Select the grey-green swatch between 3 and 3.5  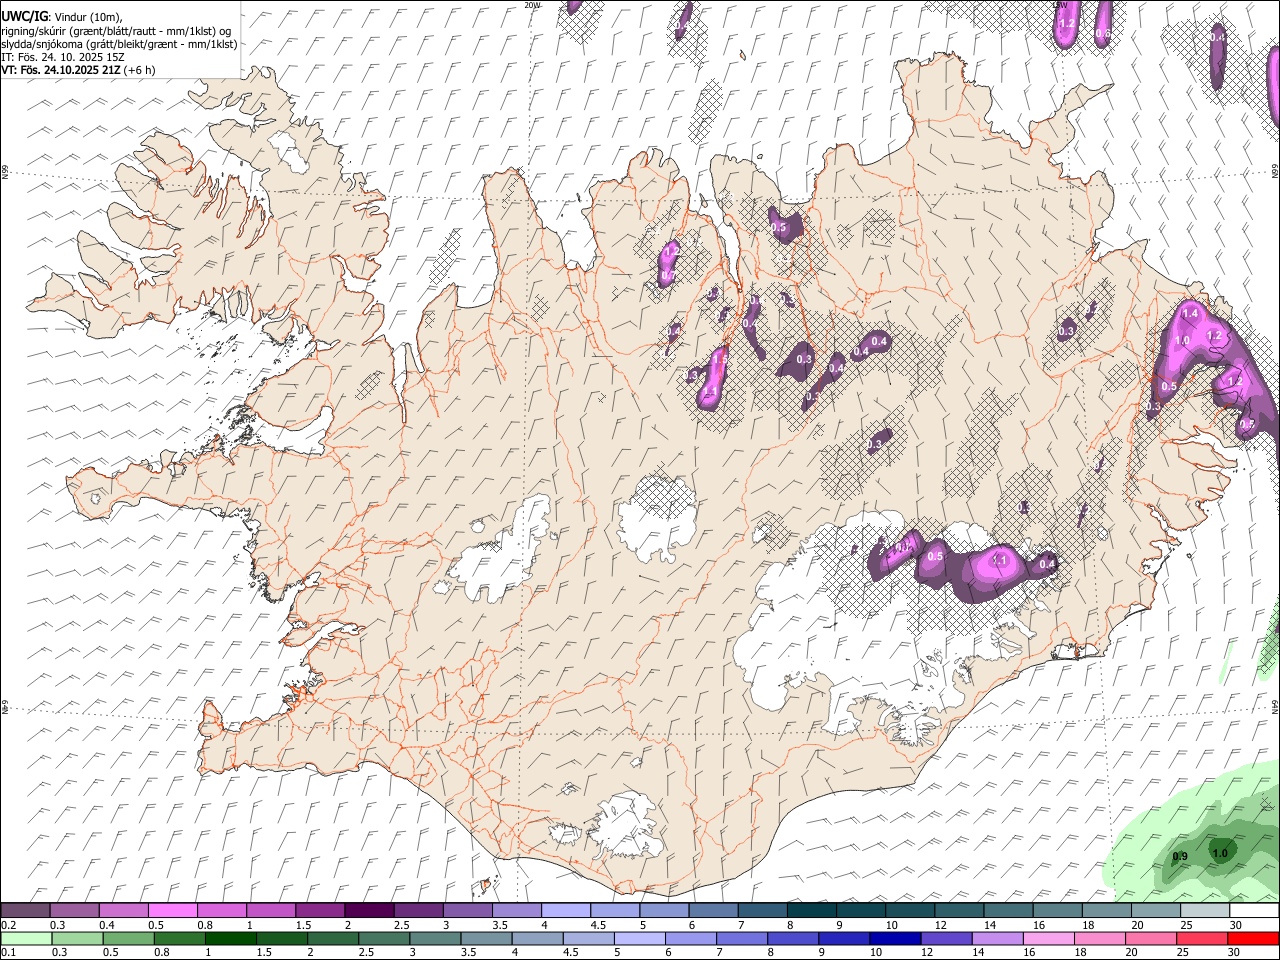tap(435, 938)
